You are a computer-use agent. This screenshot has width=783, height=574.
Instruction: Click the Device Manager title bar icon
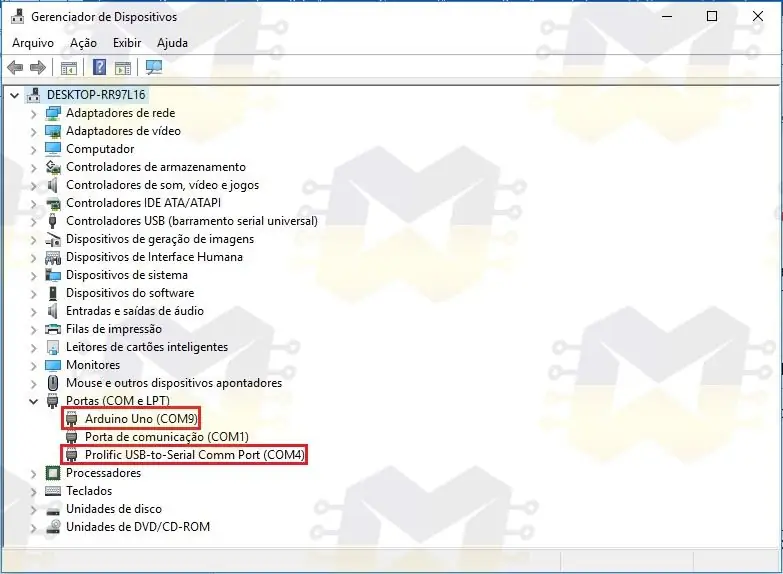tap(17, 16)
